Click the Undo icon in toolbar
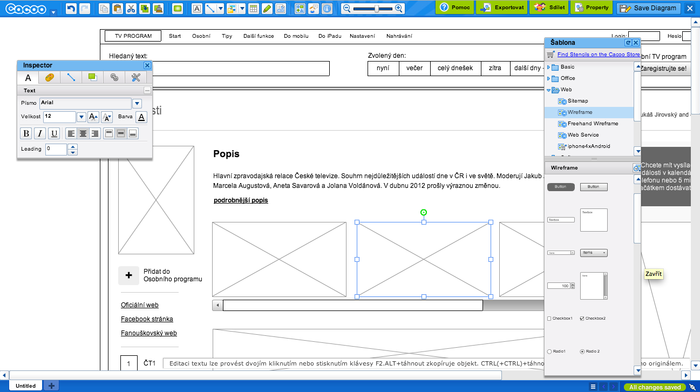700x392 pixels. point(71,8)
